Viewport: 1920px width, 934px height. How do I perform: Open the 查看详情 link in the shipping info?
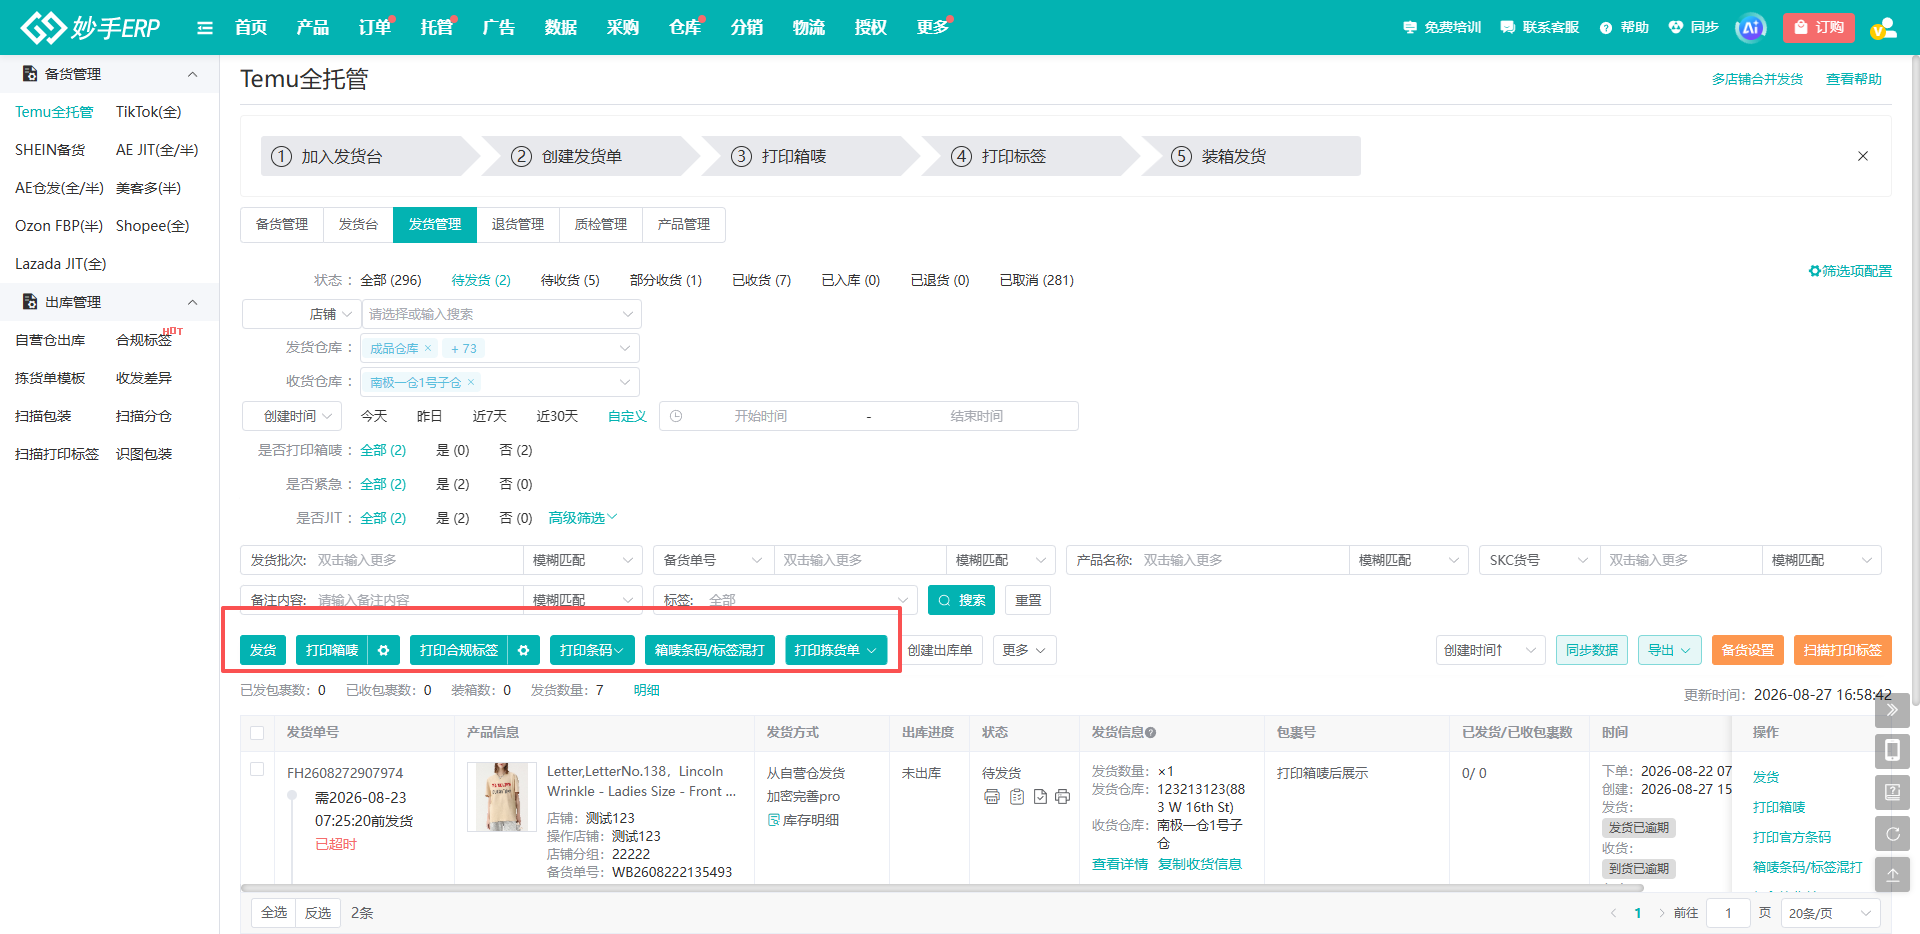1120,864
